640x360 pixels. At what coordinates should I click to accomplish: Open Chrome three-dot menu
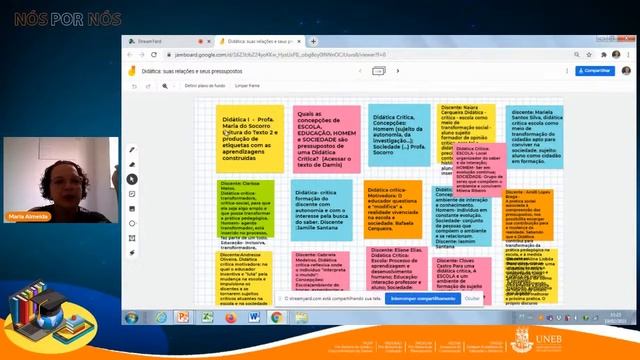pos(629,54)
